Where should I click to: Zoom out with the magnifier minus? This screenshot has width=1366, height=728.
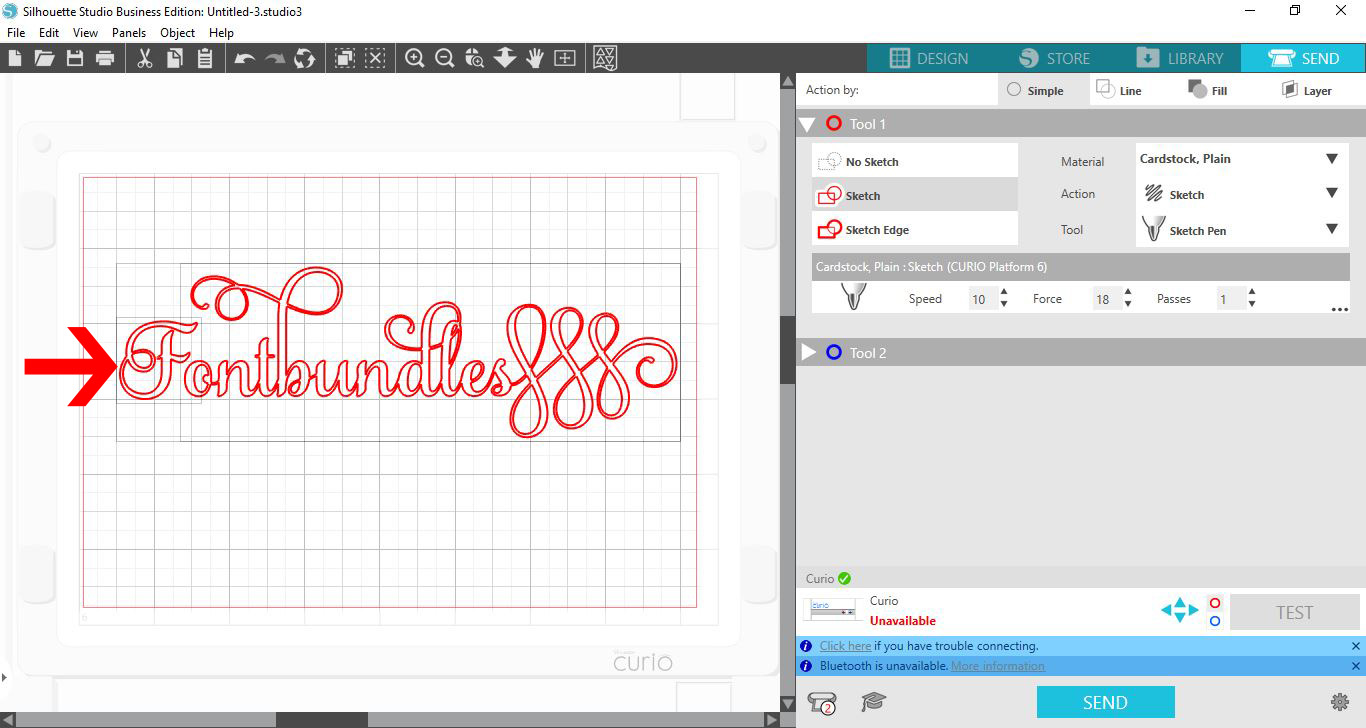tap(445, 58)
